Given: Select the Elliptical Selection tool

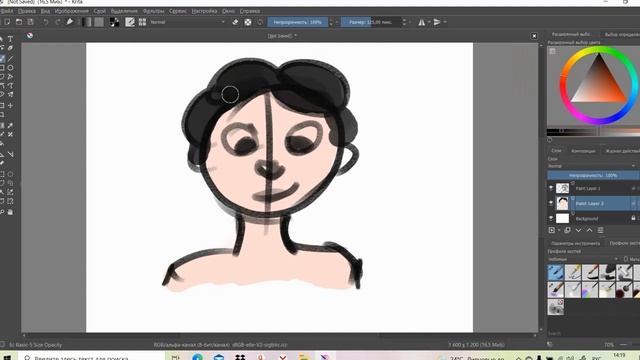Looking at the screenshot, I should point(11,174).
